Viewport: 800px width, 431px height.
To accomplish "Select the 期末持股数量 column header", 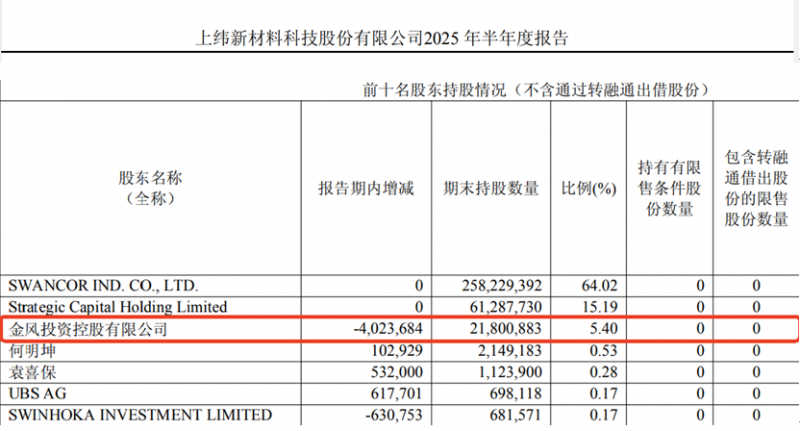I will click(491, 188).
